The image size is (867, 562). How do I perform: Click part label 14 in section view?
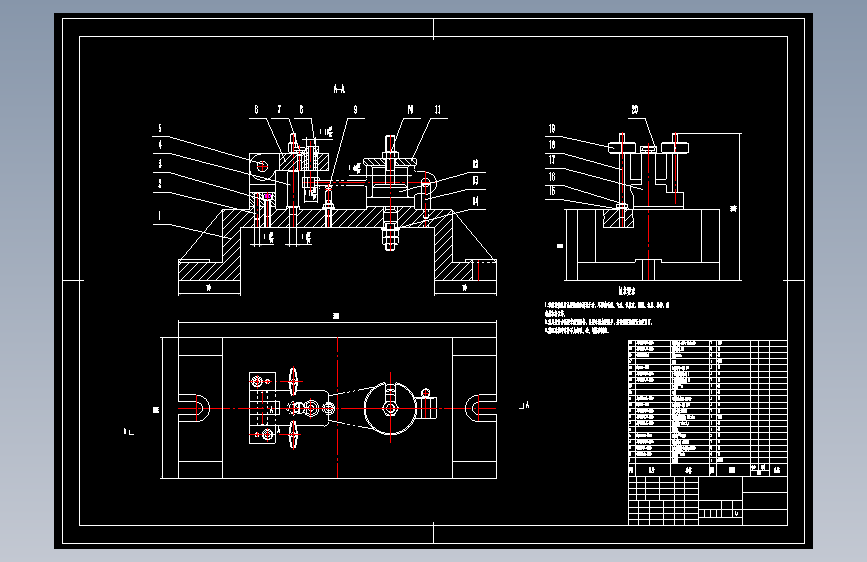pos(475,201)
